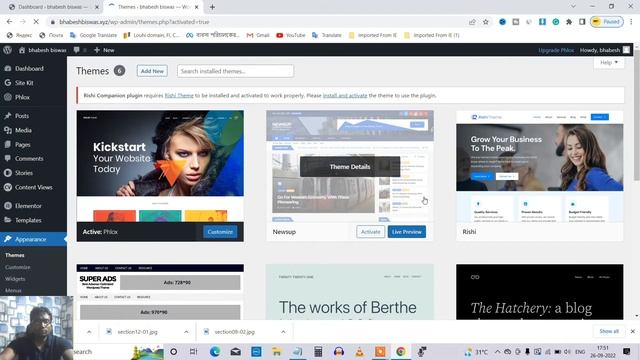Open Imported From IE bookmark folder
The width and height of the screenshot is (640, 360).
[373, 35]
